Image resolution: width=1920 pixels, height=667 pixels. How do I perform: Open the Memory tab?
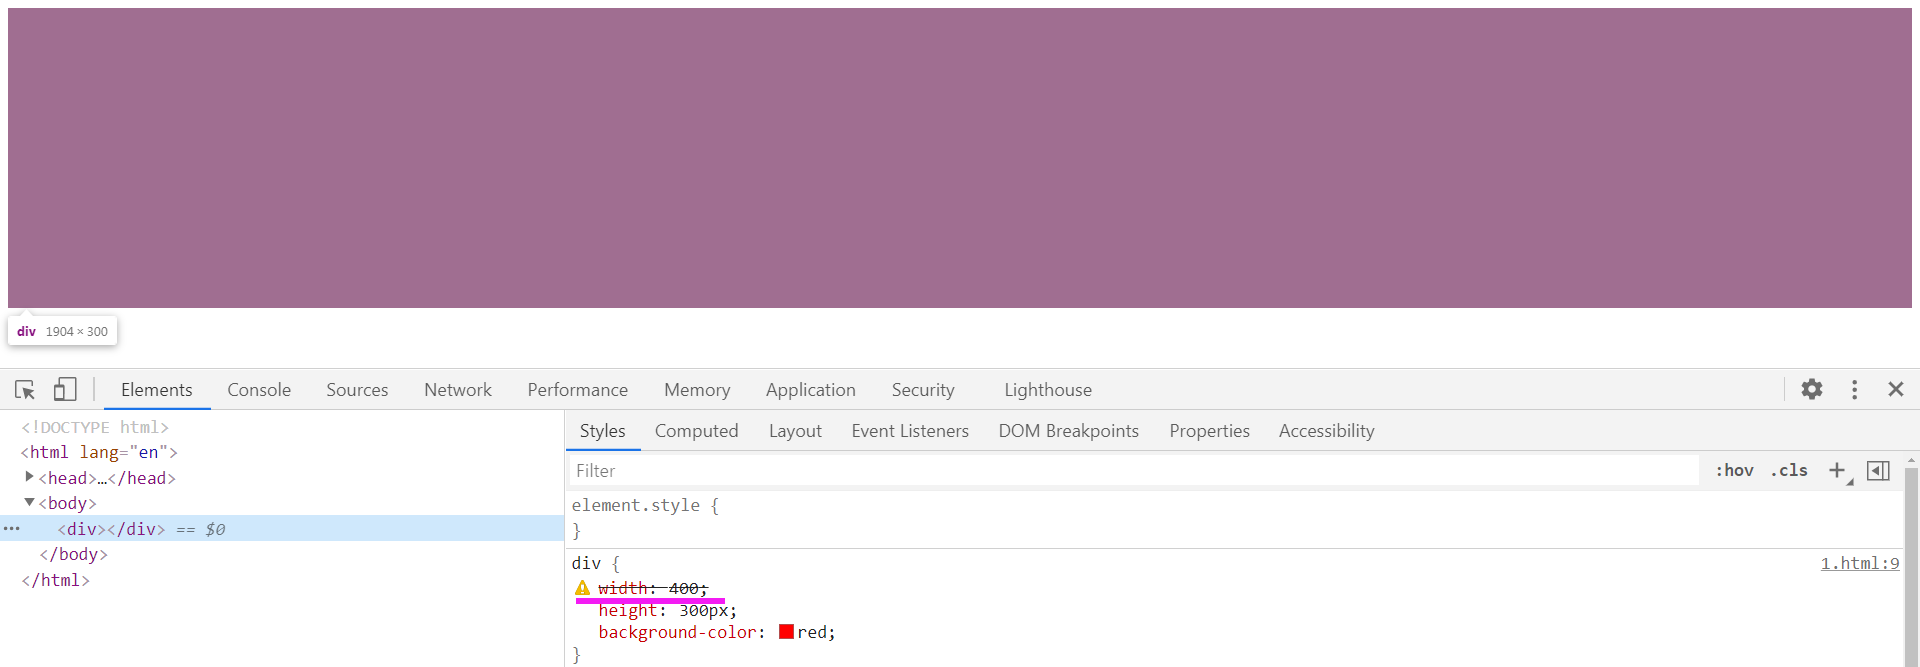tap(697, 390)
